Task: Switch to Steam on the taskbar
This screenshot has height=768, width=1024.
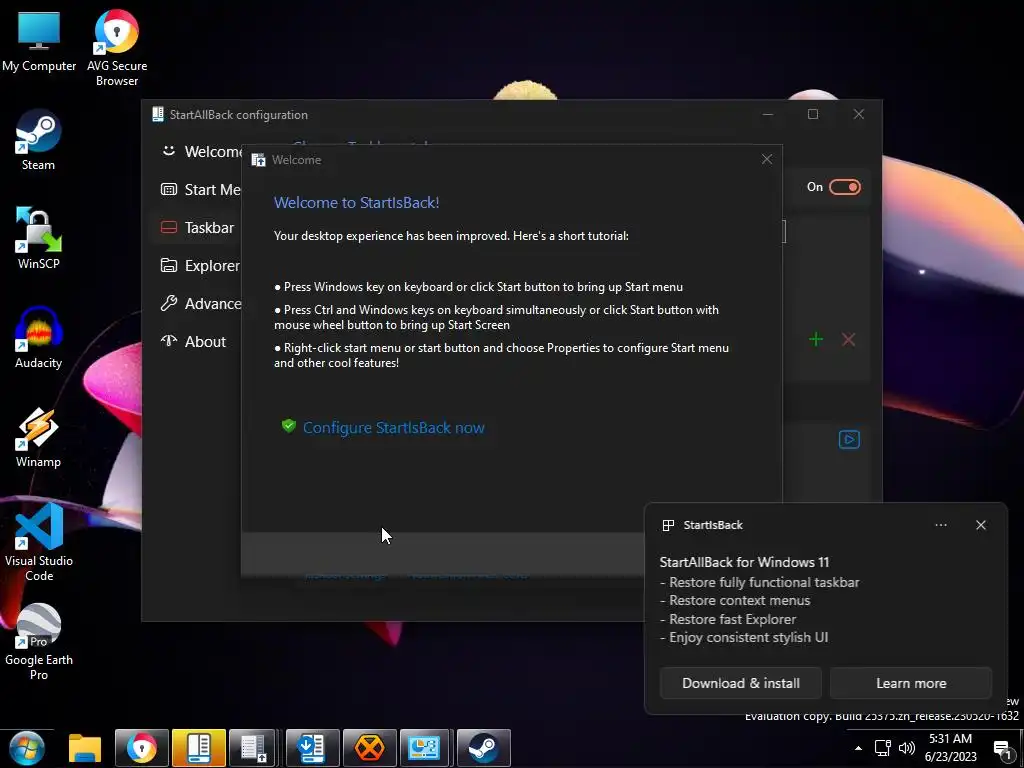Action: (x=483, y=748)
